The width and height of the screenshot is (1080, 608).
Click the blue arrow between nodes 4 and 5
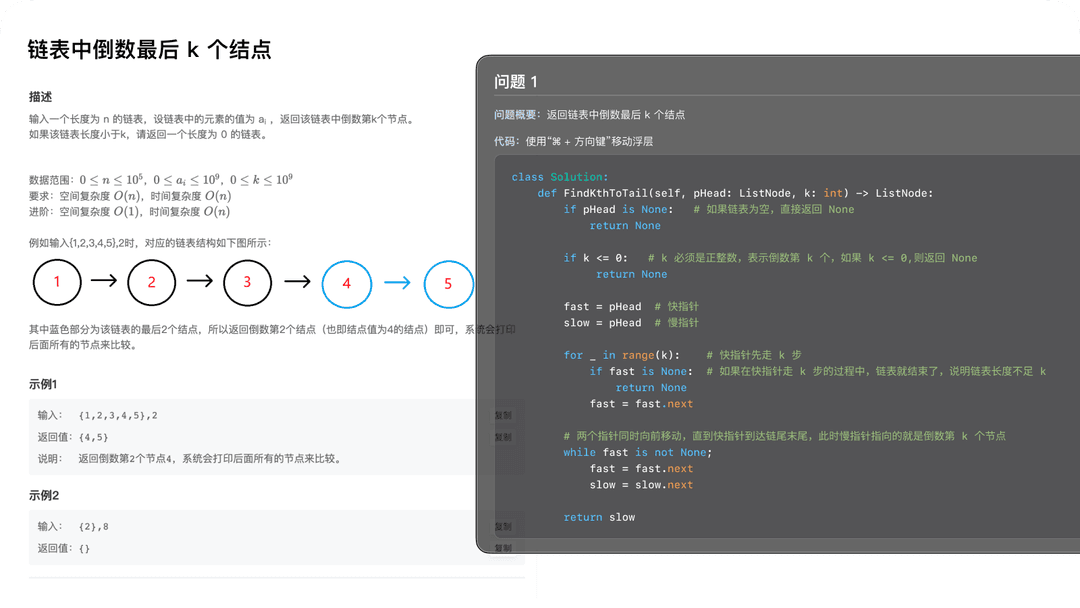pyautogui.click(x=397, y=283)
